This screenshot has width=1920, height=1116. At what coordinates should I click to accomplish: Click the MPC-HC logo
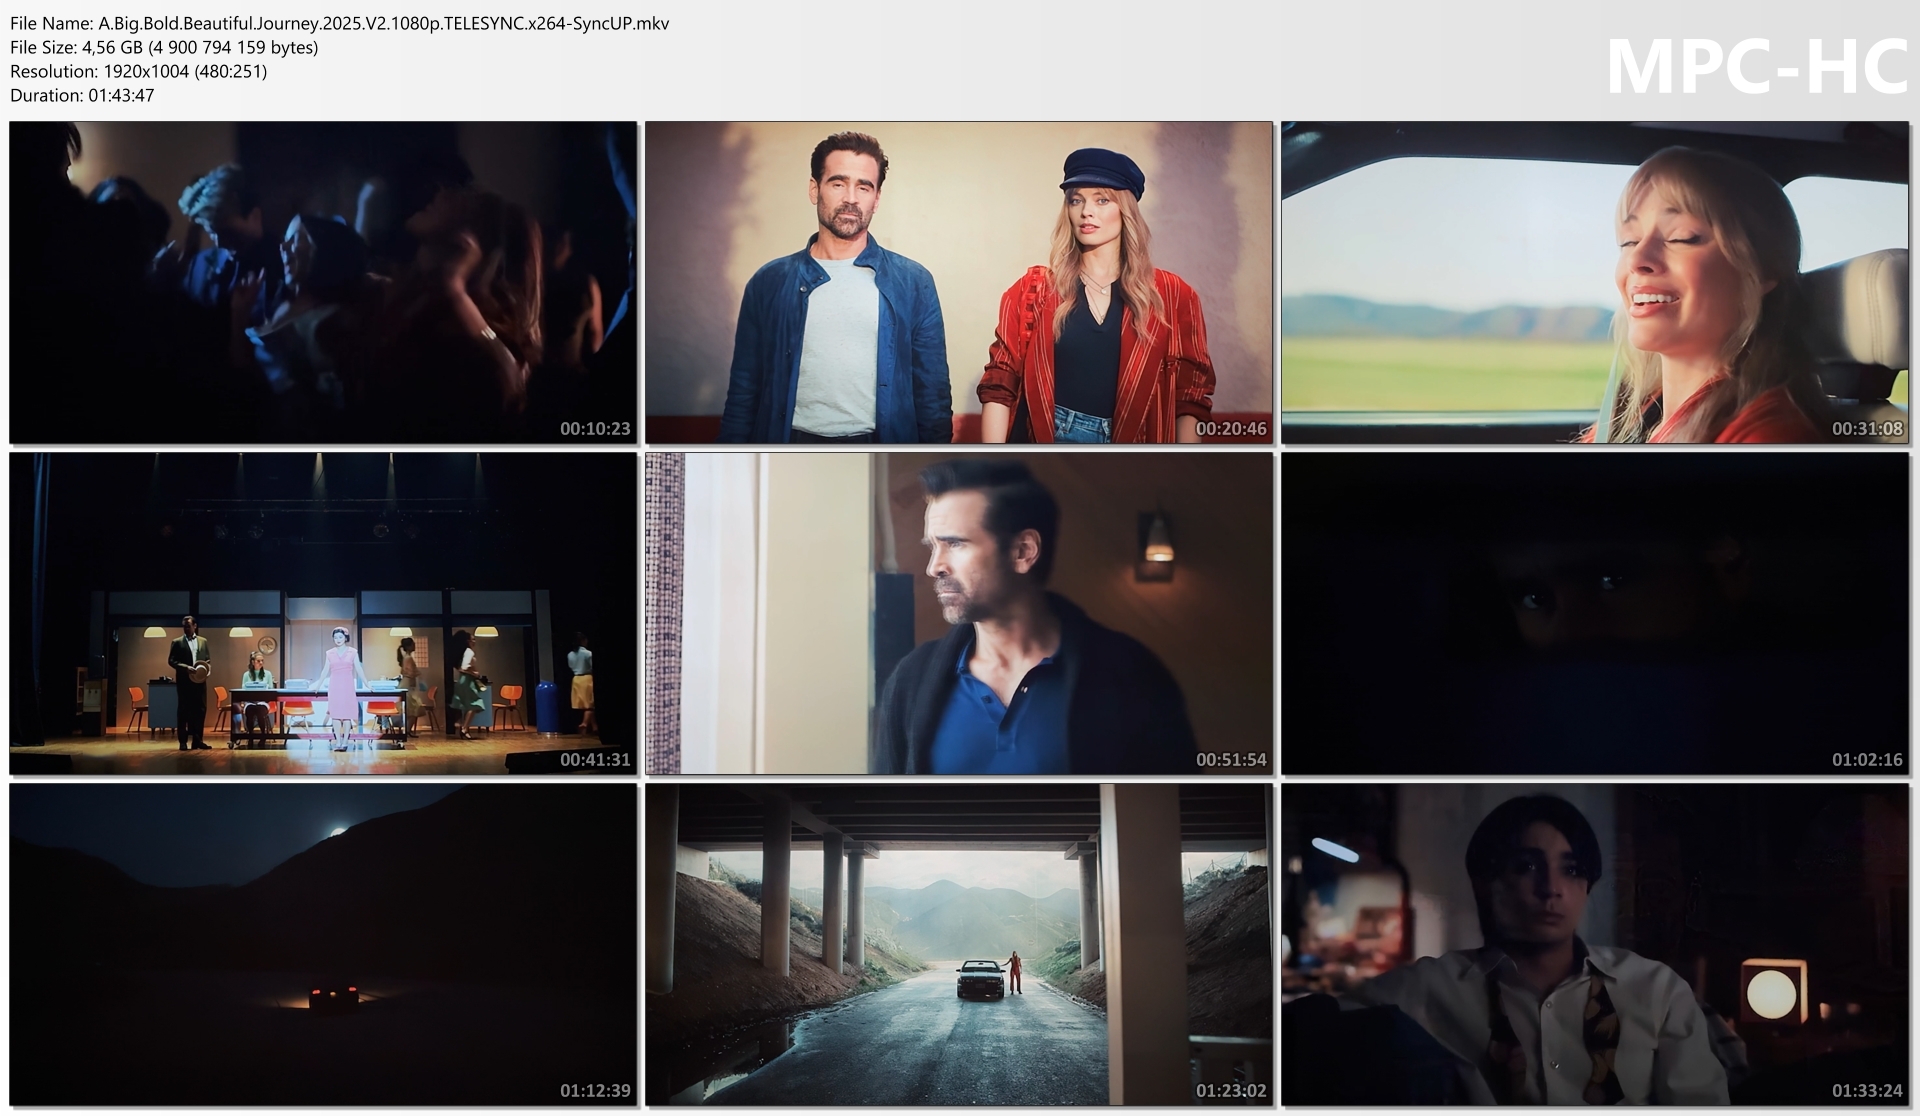1756,68
